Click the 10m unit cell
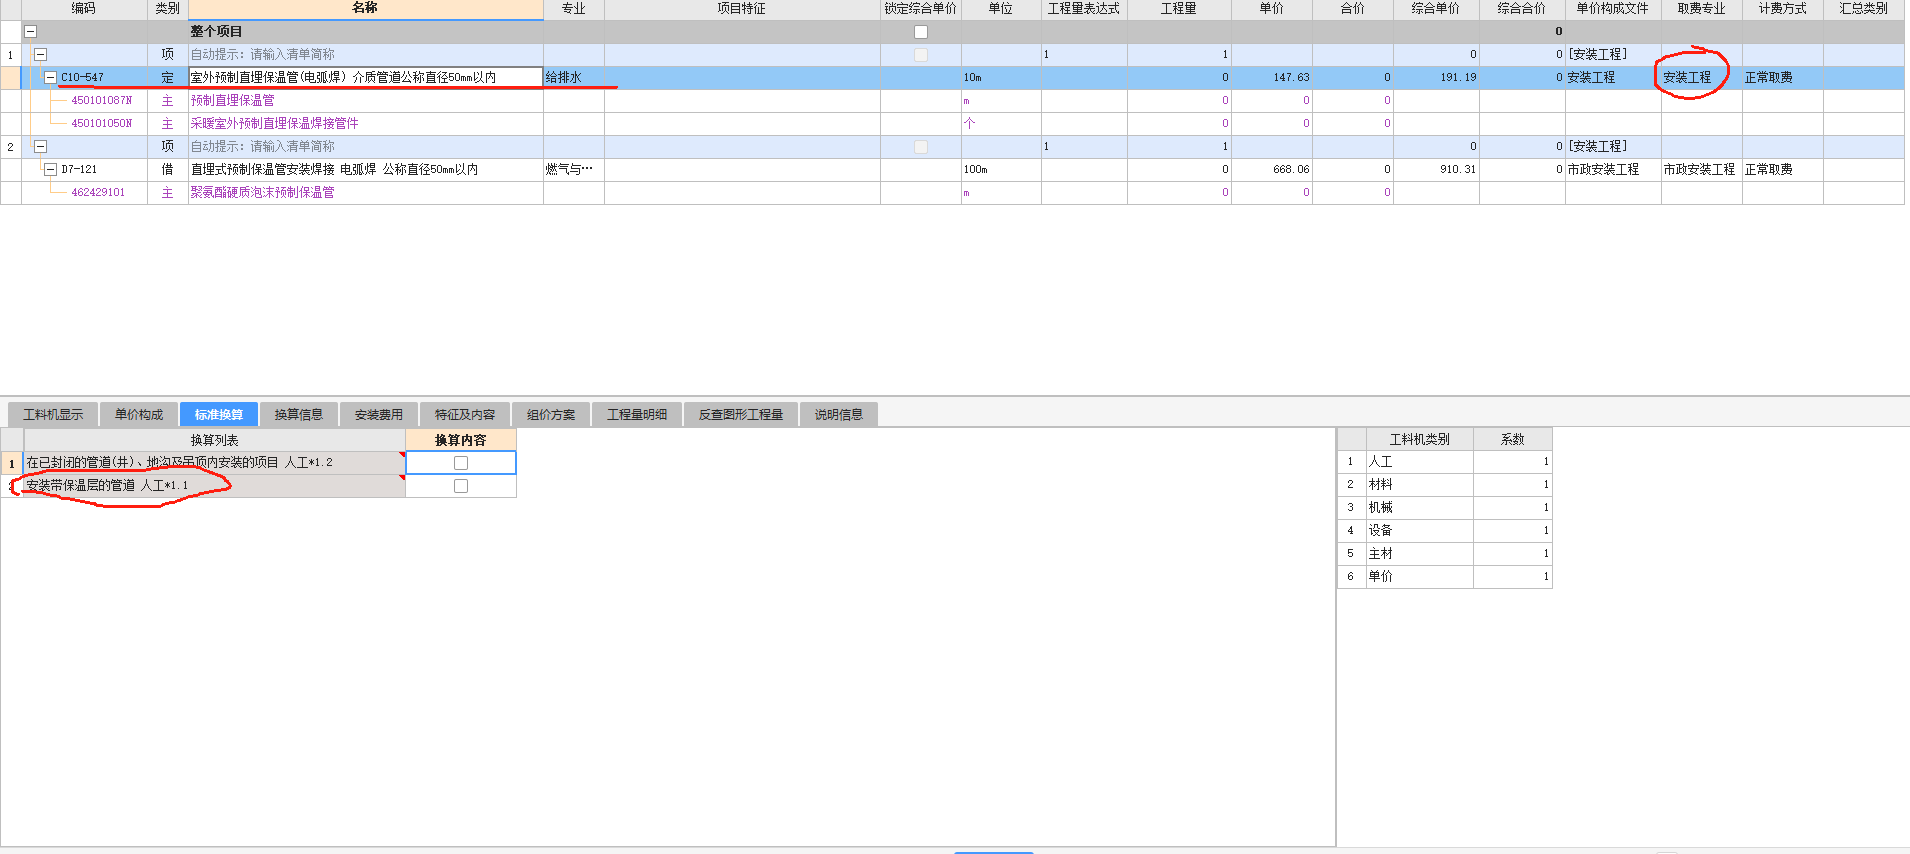The width and height of the screenshot is (1910, 854). (x=1001, y=78)
